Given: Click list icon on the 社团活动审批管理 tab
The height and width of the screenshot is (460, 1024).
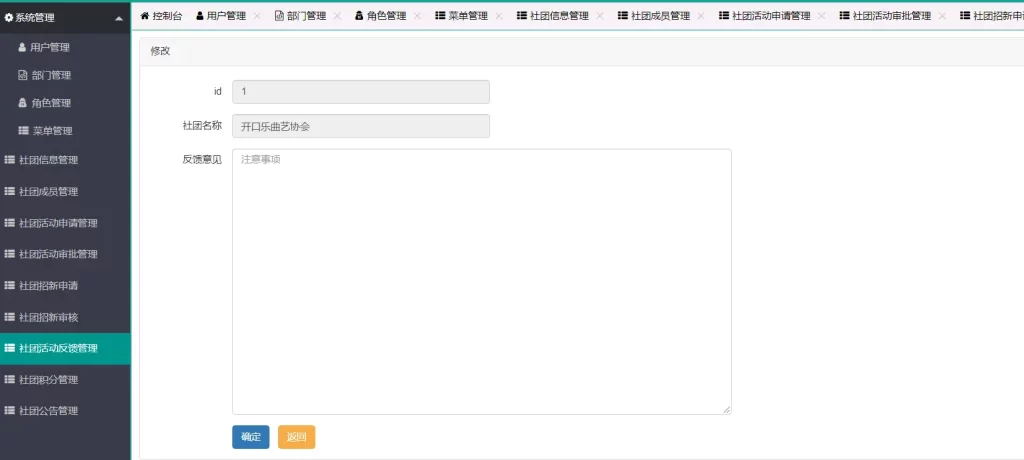Looking at the screenshot, I should (x=844, y=16).
